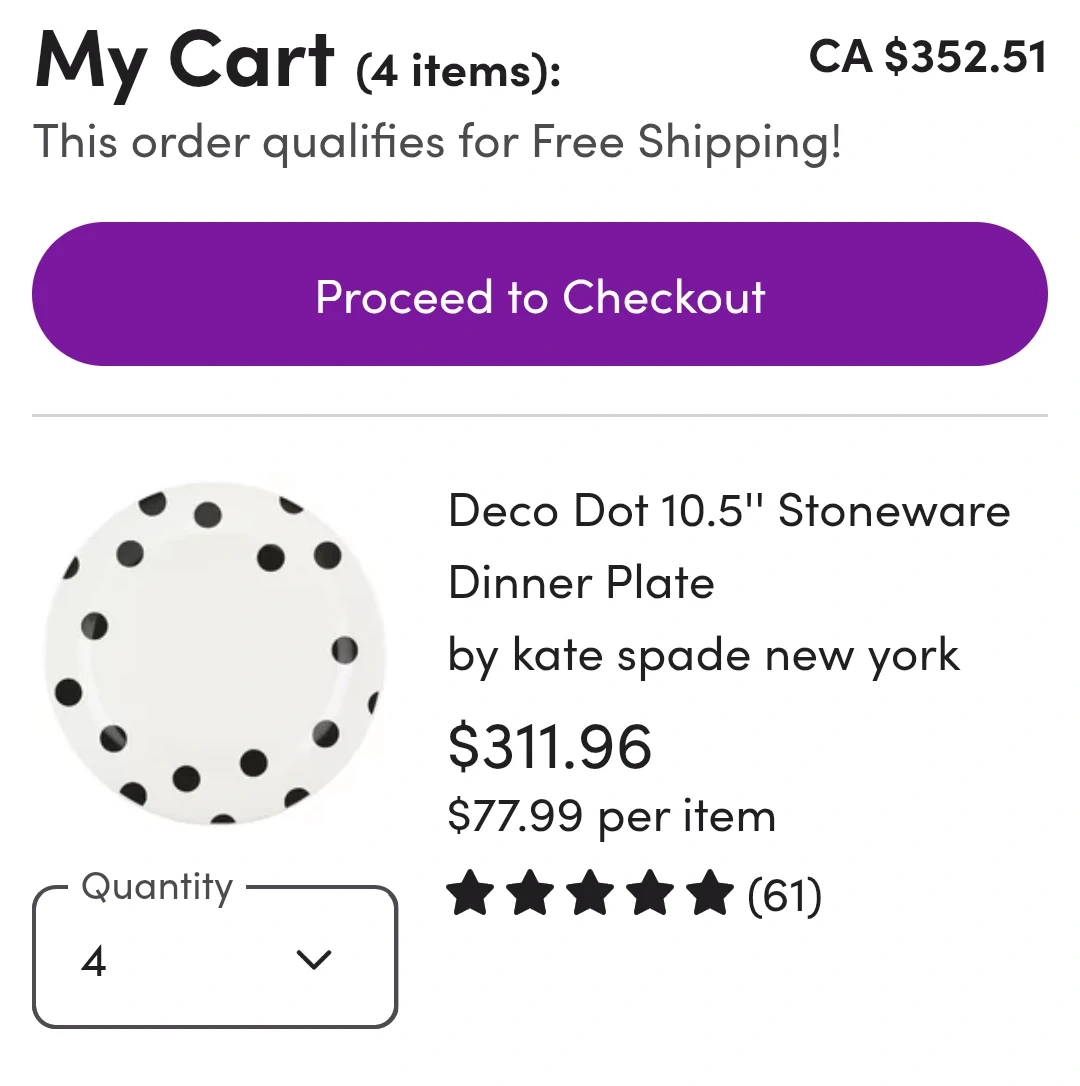View the 61 reviews count
Screen dimensions: 1080x1086
pyautogui.click(x=785, y=895)
